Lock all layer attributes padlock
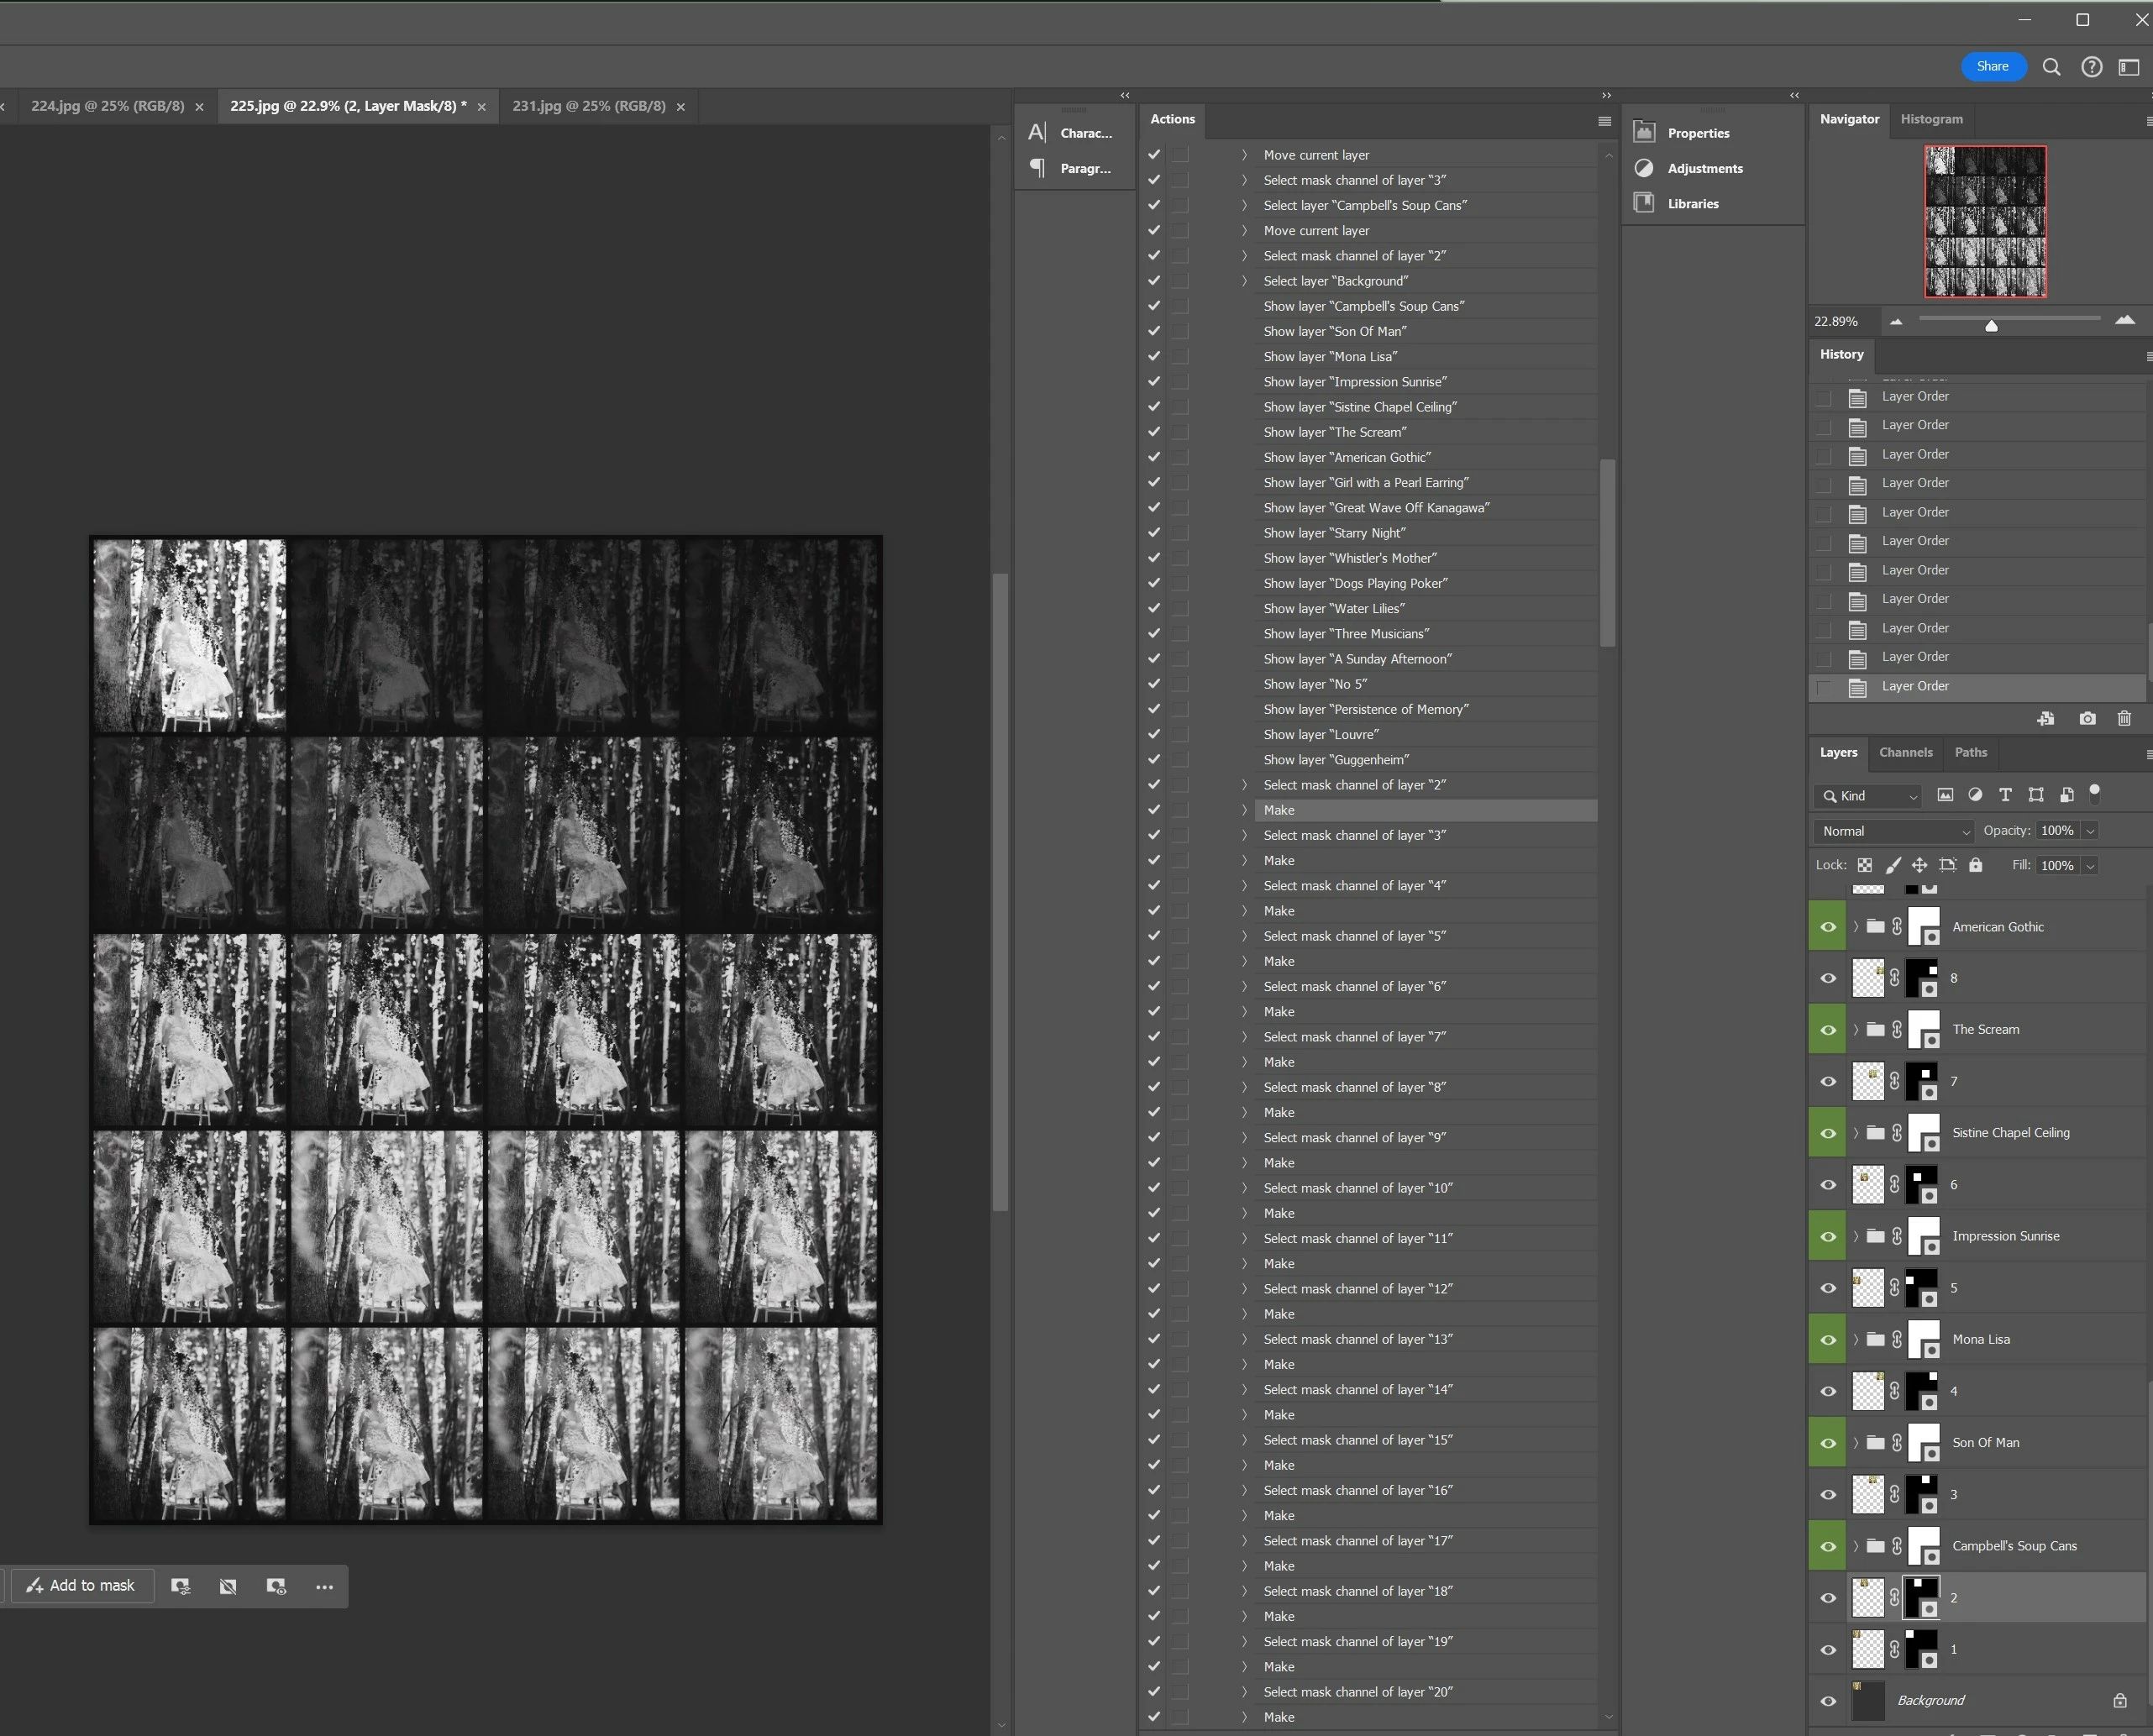This screenshot has width=2153, height=1736. click(x=1976, y=865)
